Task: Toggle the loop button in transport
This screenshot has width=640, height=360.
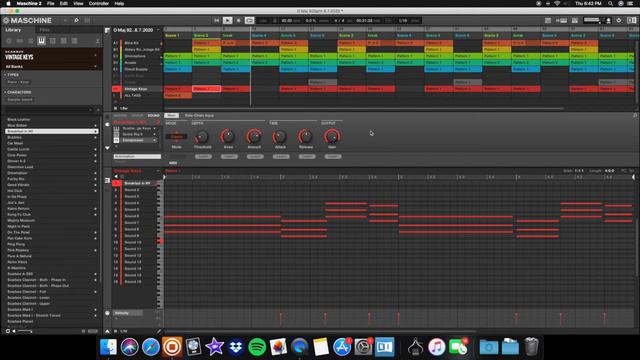Action: pos(249,20)
